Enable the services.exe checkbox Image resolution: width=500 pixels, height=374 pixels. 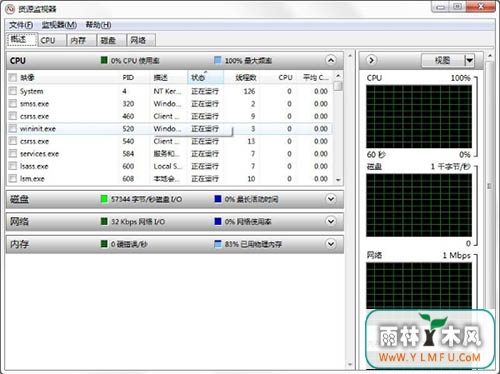pos(13,153)
